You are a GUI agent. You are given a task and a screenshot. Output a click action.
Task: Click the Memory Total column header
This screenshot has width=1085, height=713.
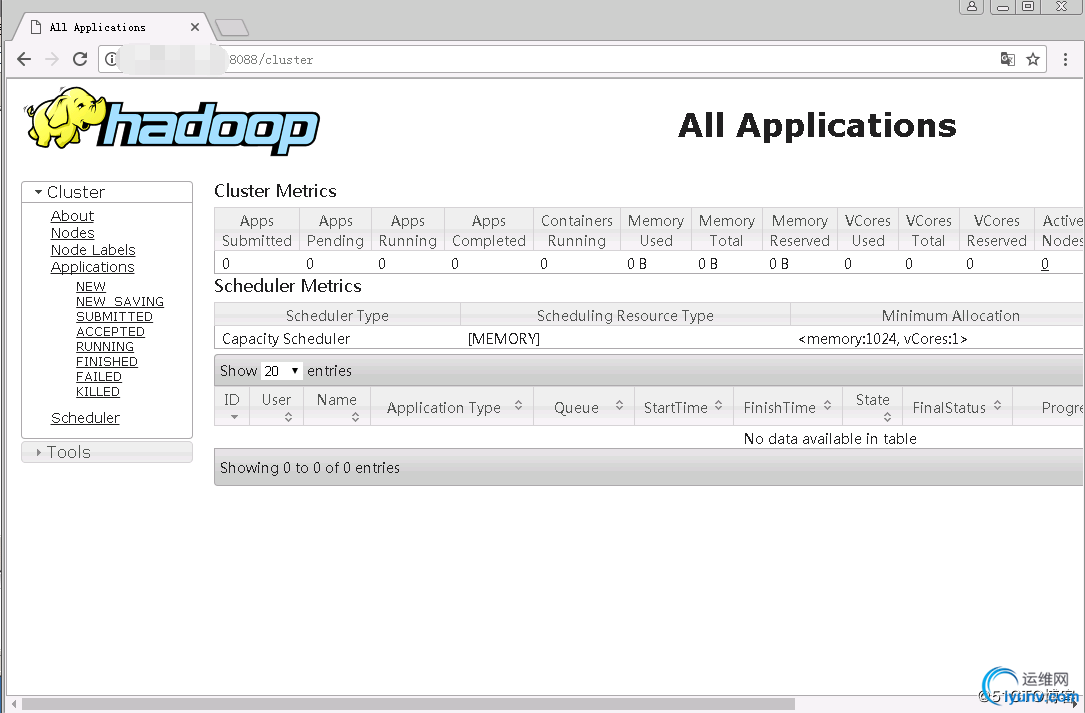(x=727, y=231)
